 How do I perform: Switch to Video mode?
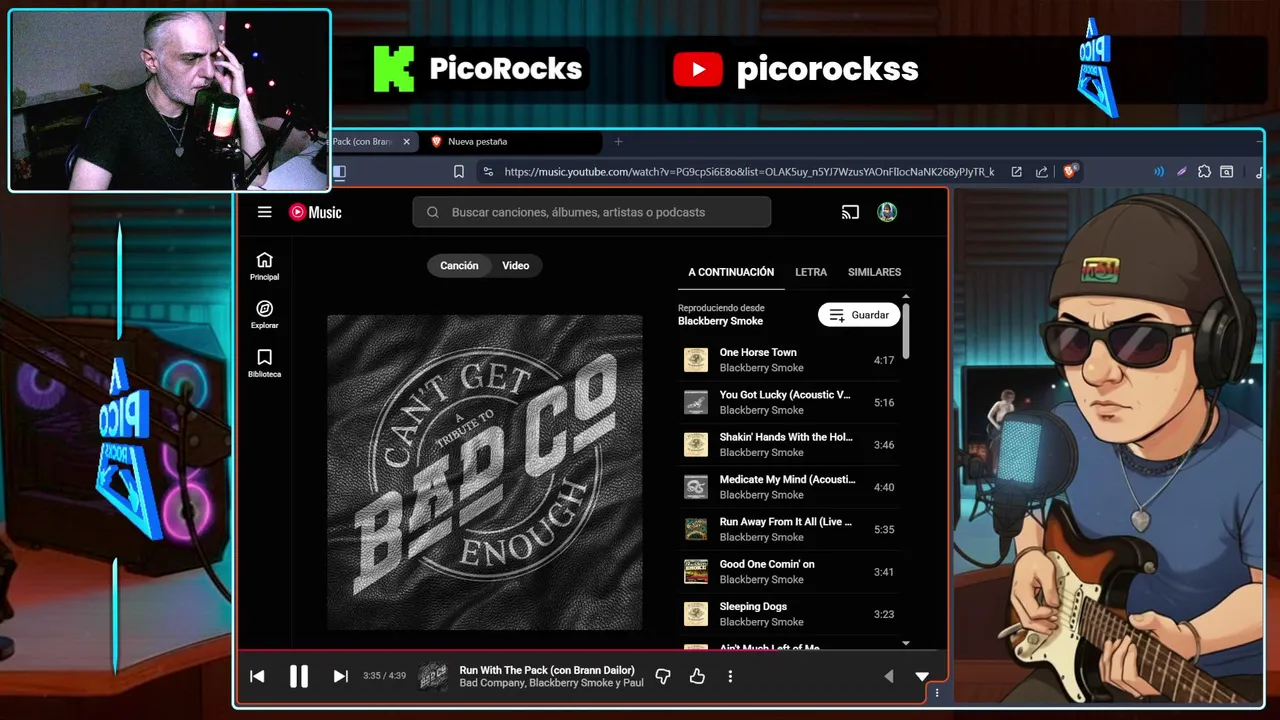point(515,265)
